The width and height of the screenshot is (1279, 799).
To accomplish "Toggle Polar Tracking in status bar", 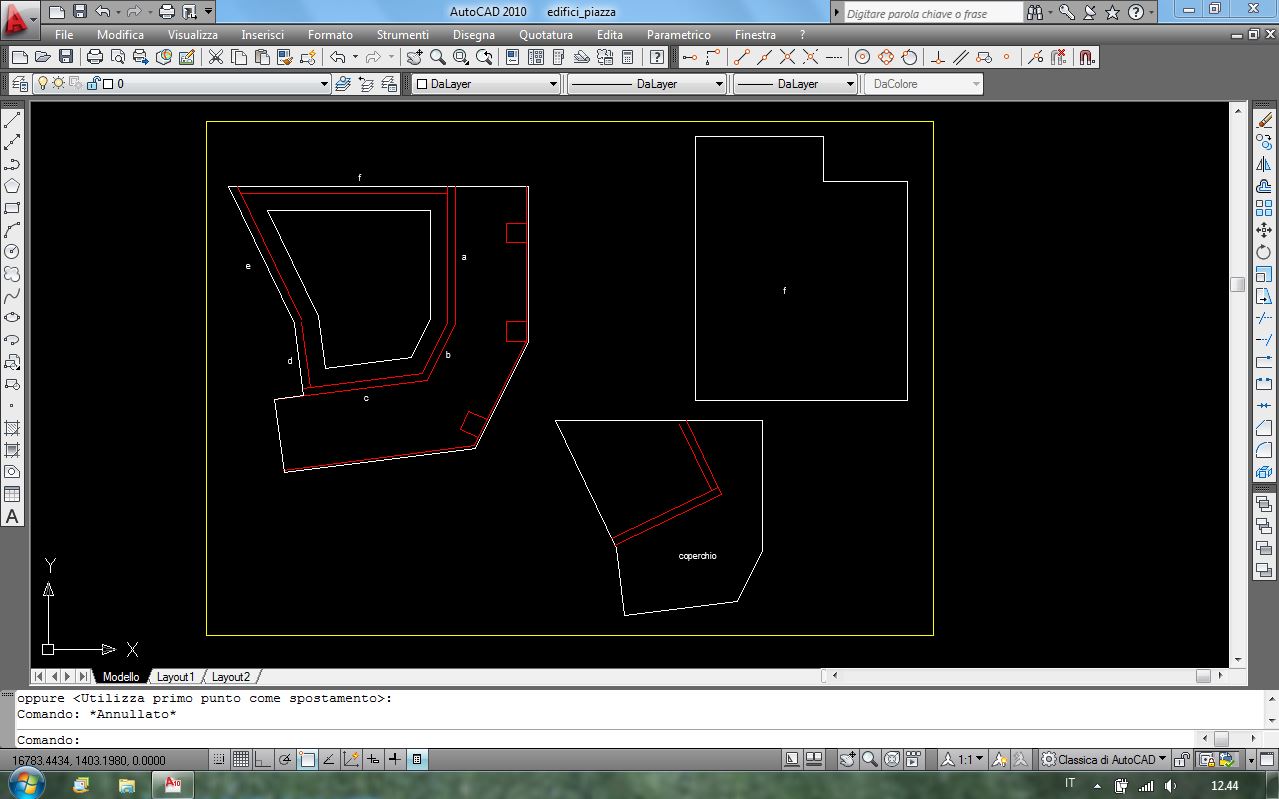I will click(x=285, y=759).
